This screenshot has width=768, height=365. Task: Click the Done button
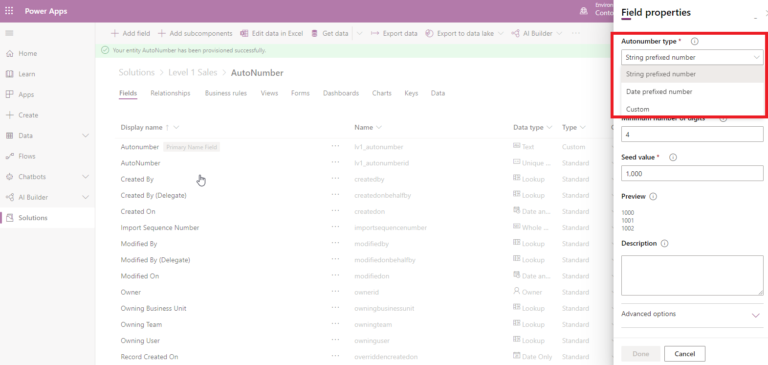(x=641, y=354)
